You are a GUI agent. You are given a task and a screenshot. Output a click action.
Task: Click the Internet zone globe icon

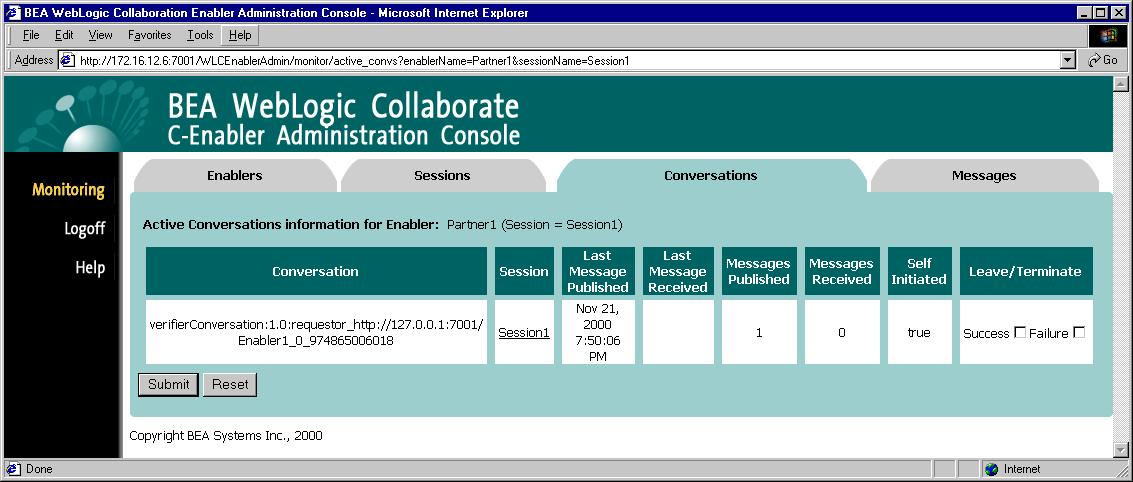coord(991,469)
